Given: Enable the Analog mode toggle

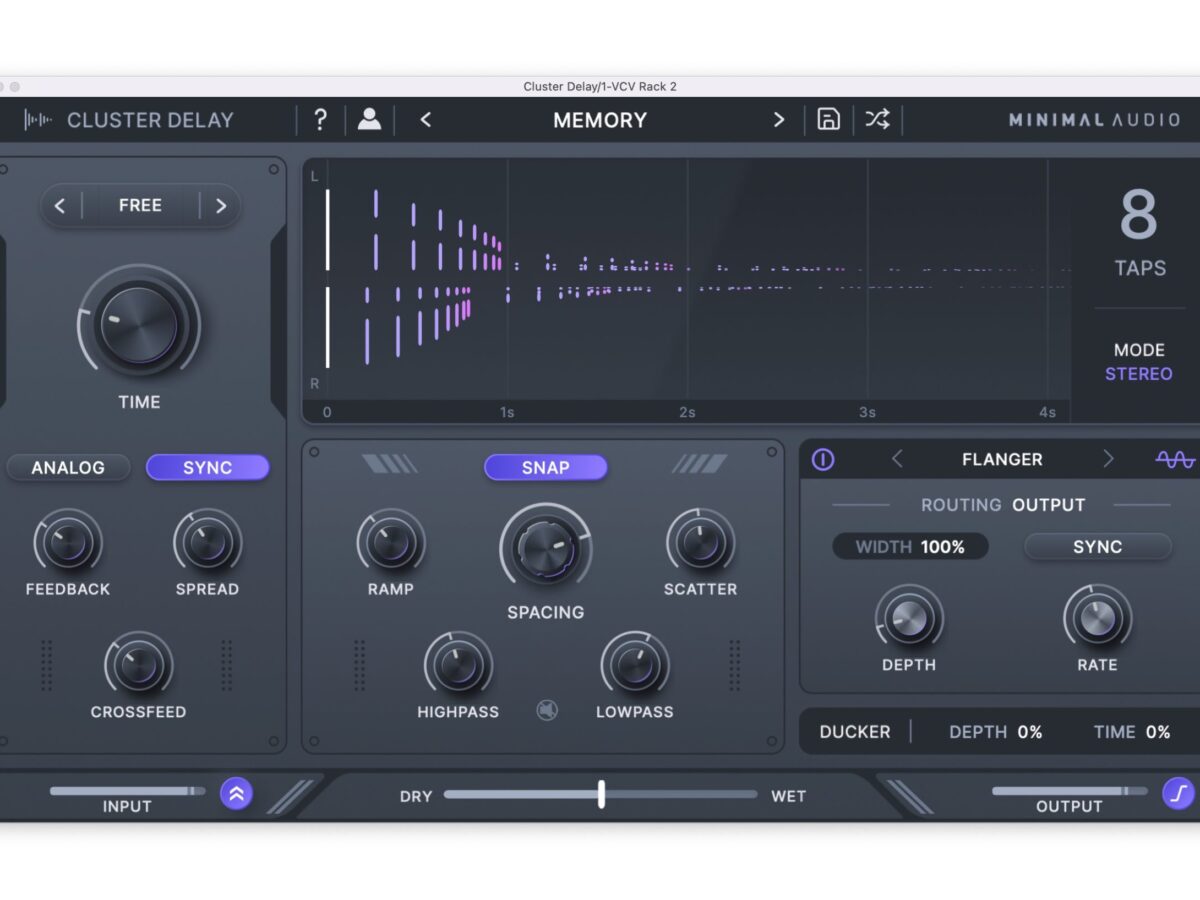Looking at the screenshot, I should pyautogui.click(x=68, y=468).
